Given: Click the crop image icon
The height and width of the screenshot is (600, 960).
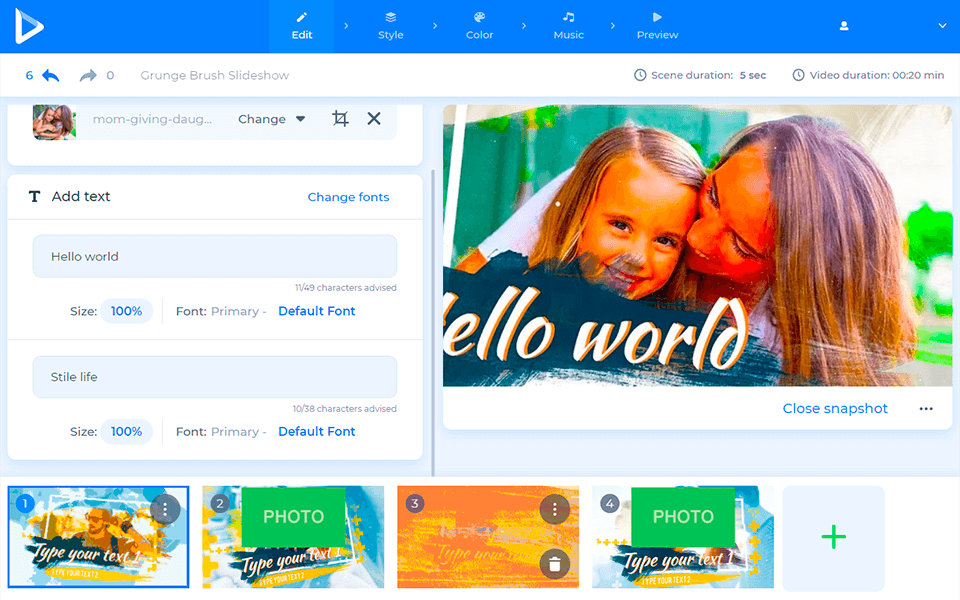Looking at the screenshot, I should point(340,119).
